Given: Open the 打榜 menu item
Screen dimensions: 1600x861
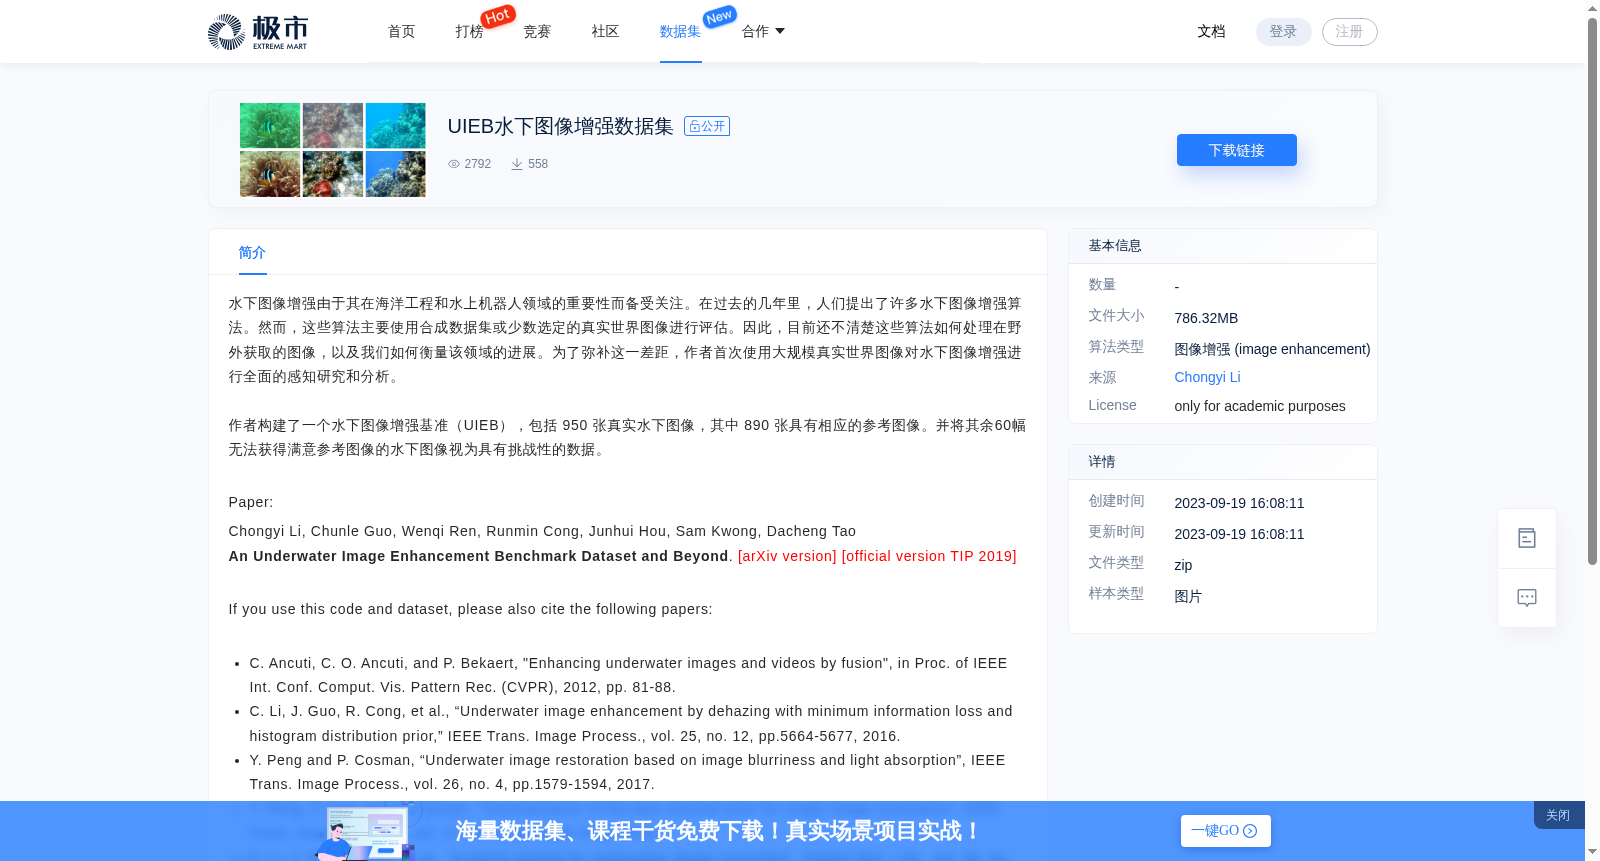Looking at the screenshot, I should click(x=469, y=32).
